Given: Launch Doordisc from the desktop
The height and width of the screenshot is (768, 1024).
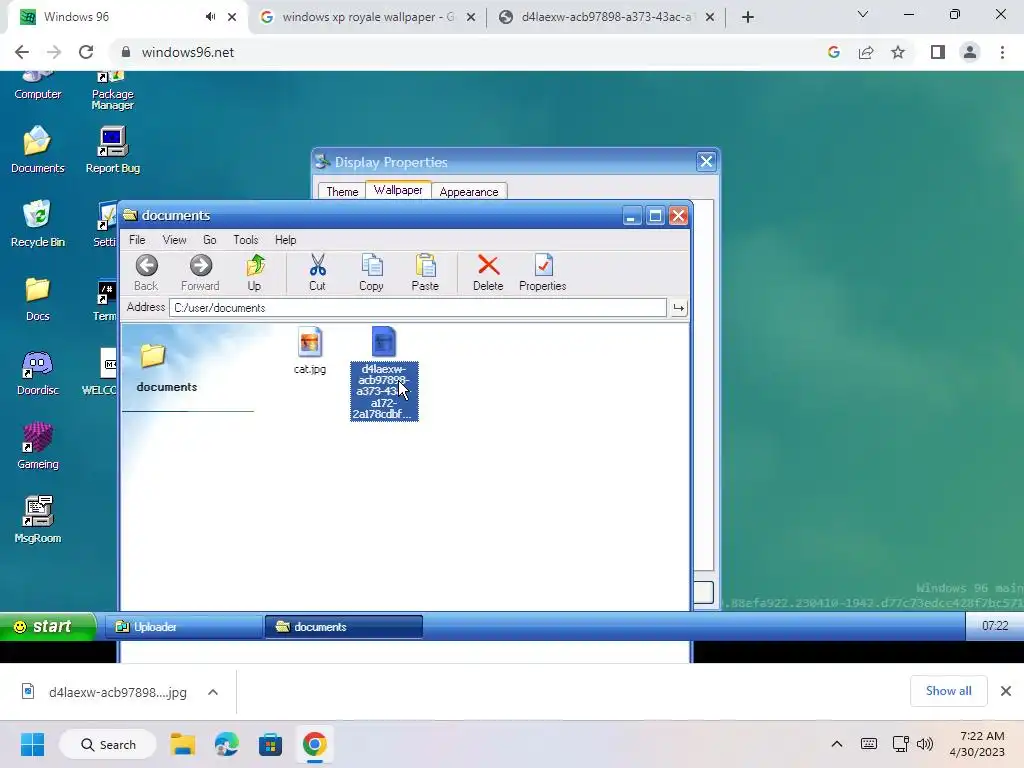Looking at the screenshot, I should coord(38,372).
